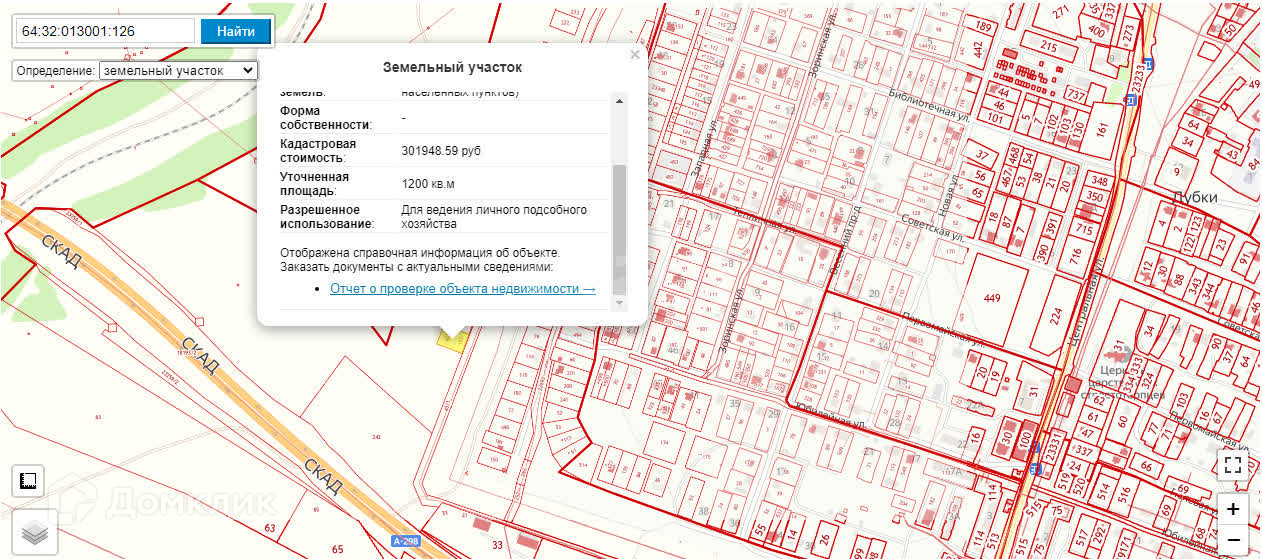Click the cadastral number search field

pyautogui.click(x=104, y=31)
